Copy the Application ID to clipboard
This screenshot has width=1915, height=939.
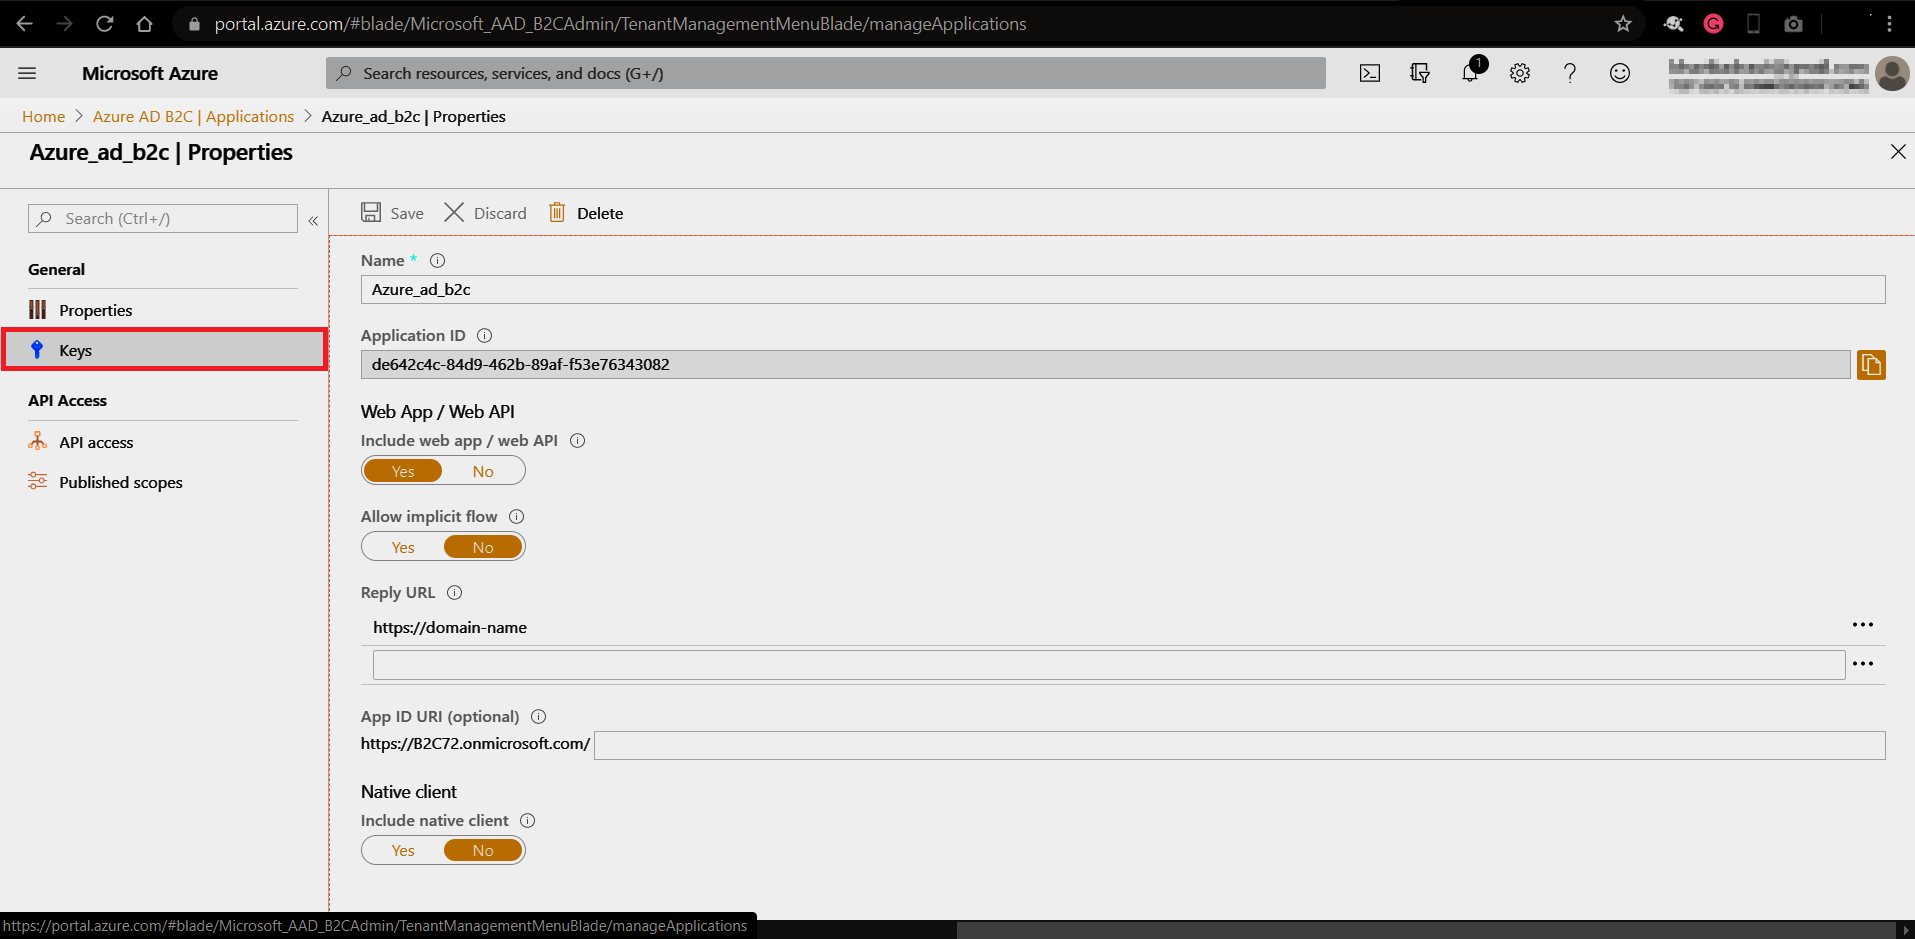click(1871, 365)
